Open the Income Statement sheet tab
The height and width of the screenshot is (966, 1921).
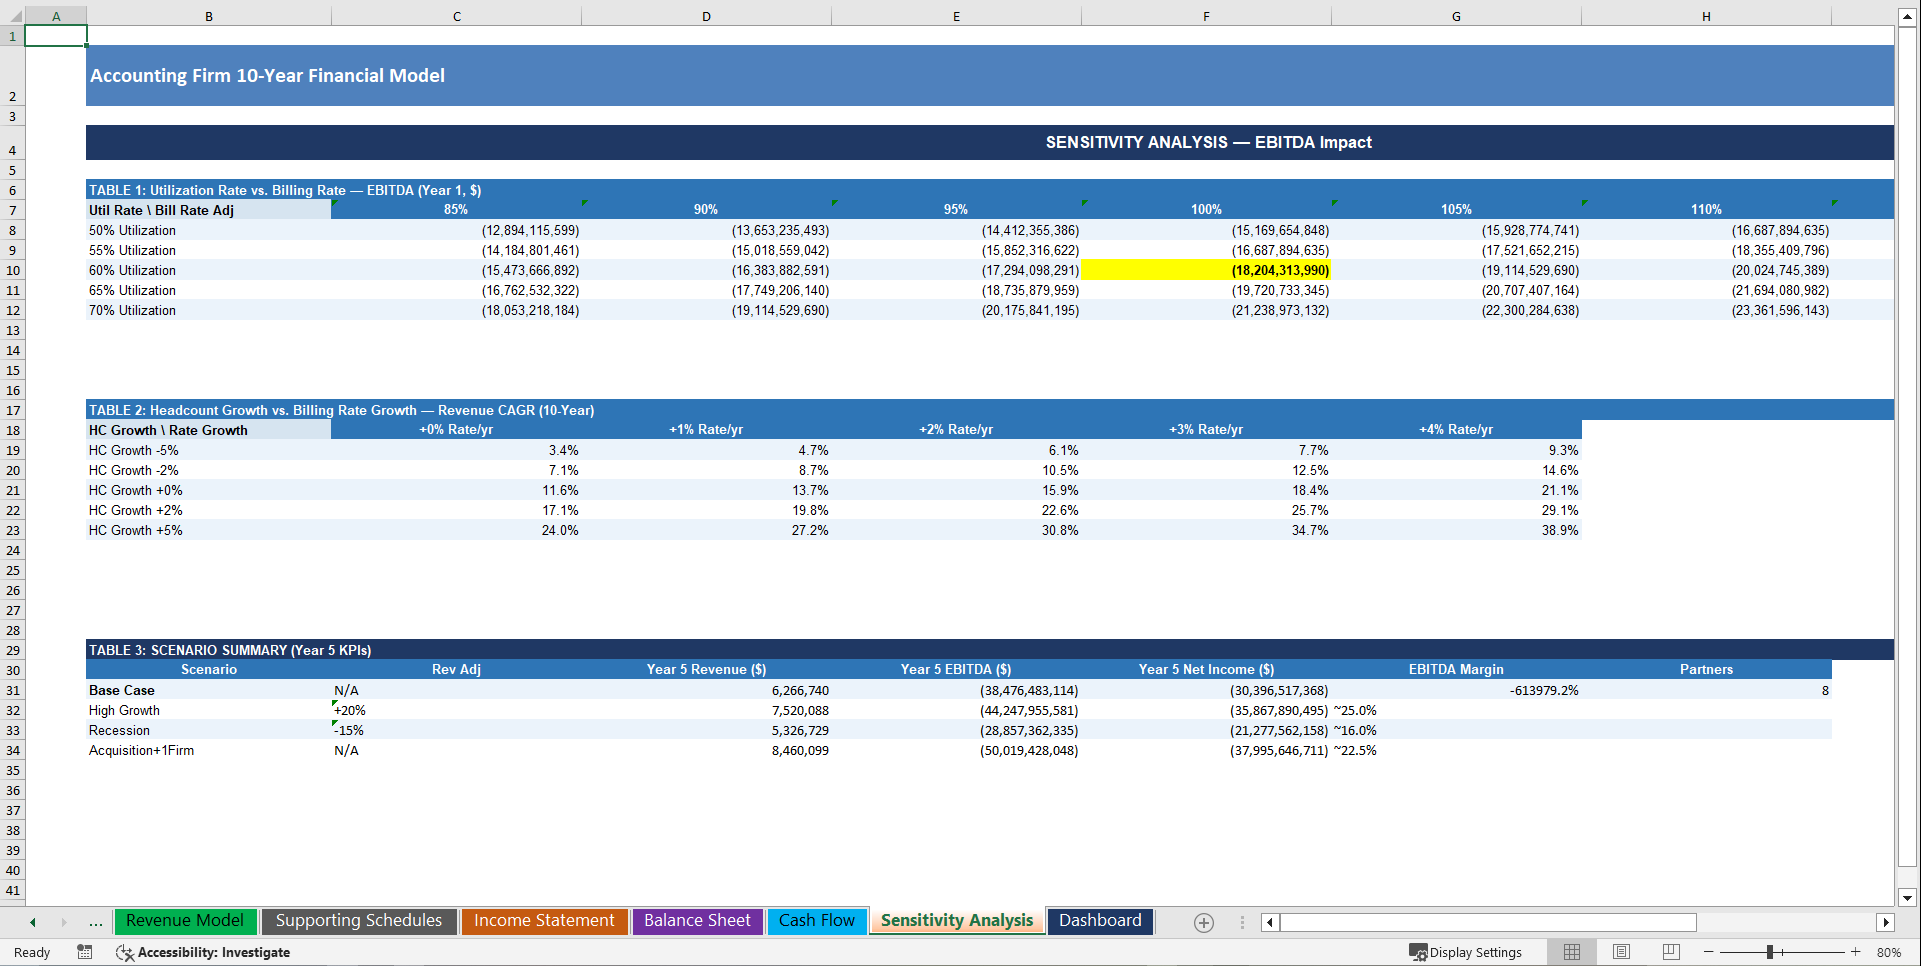(544, 921)
